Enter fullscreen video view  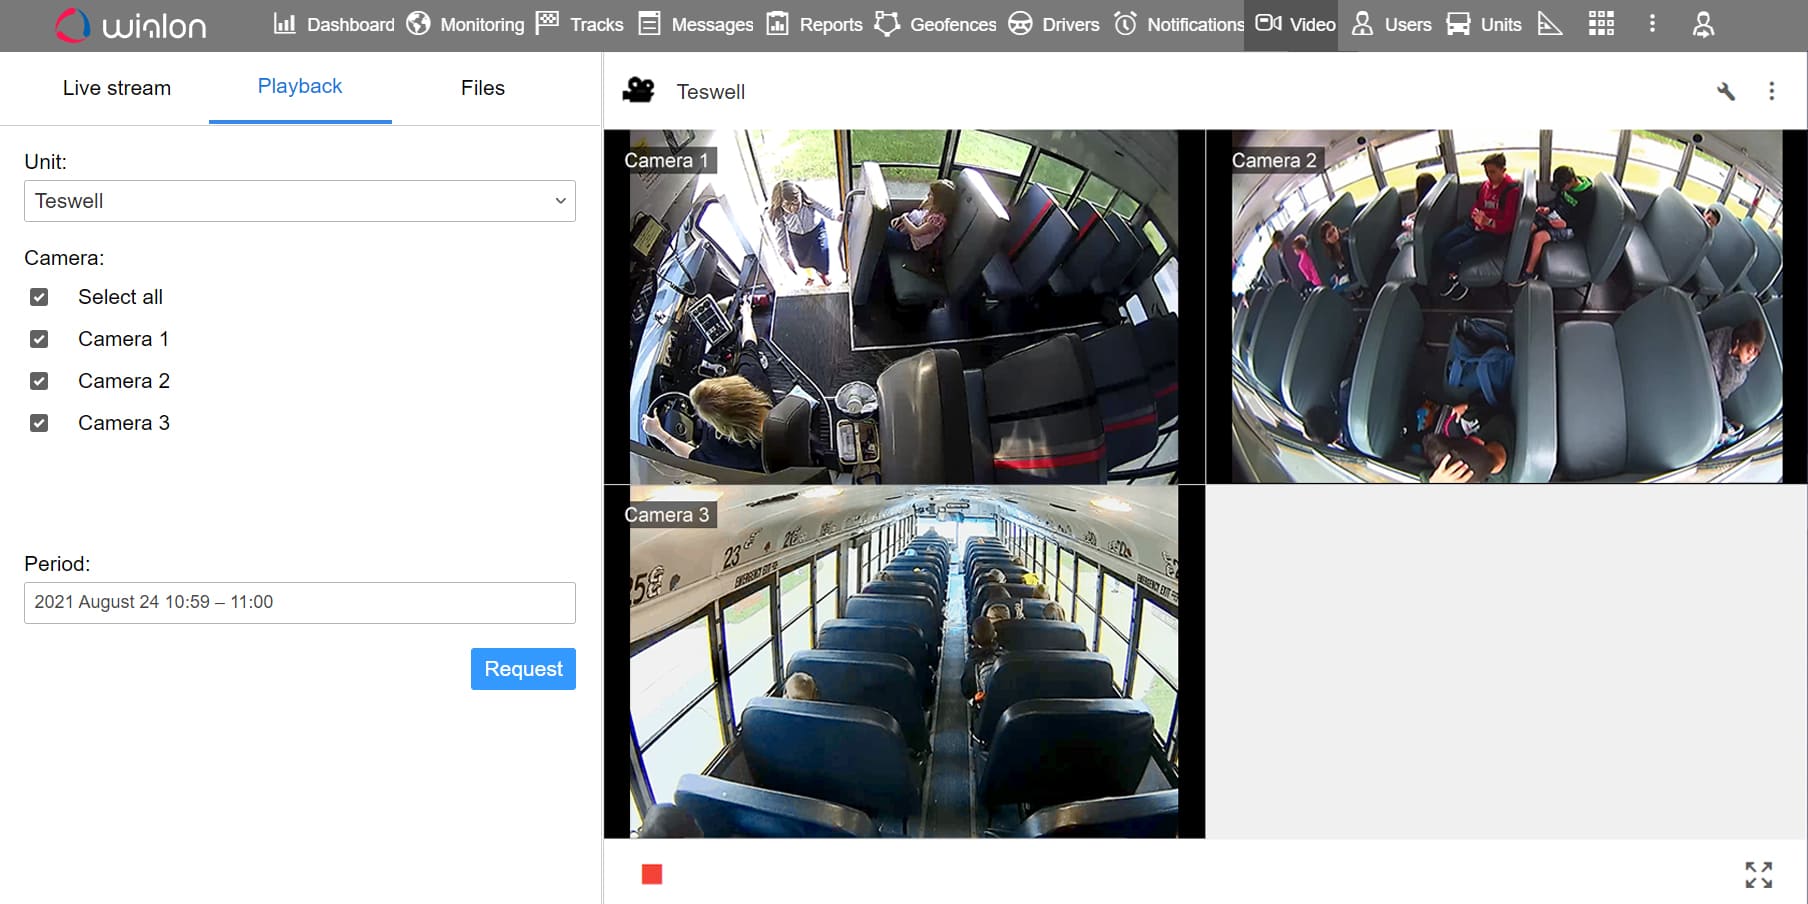click(x=1758, y=875)
